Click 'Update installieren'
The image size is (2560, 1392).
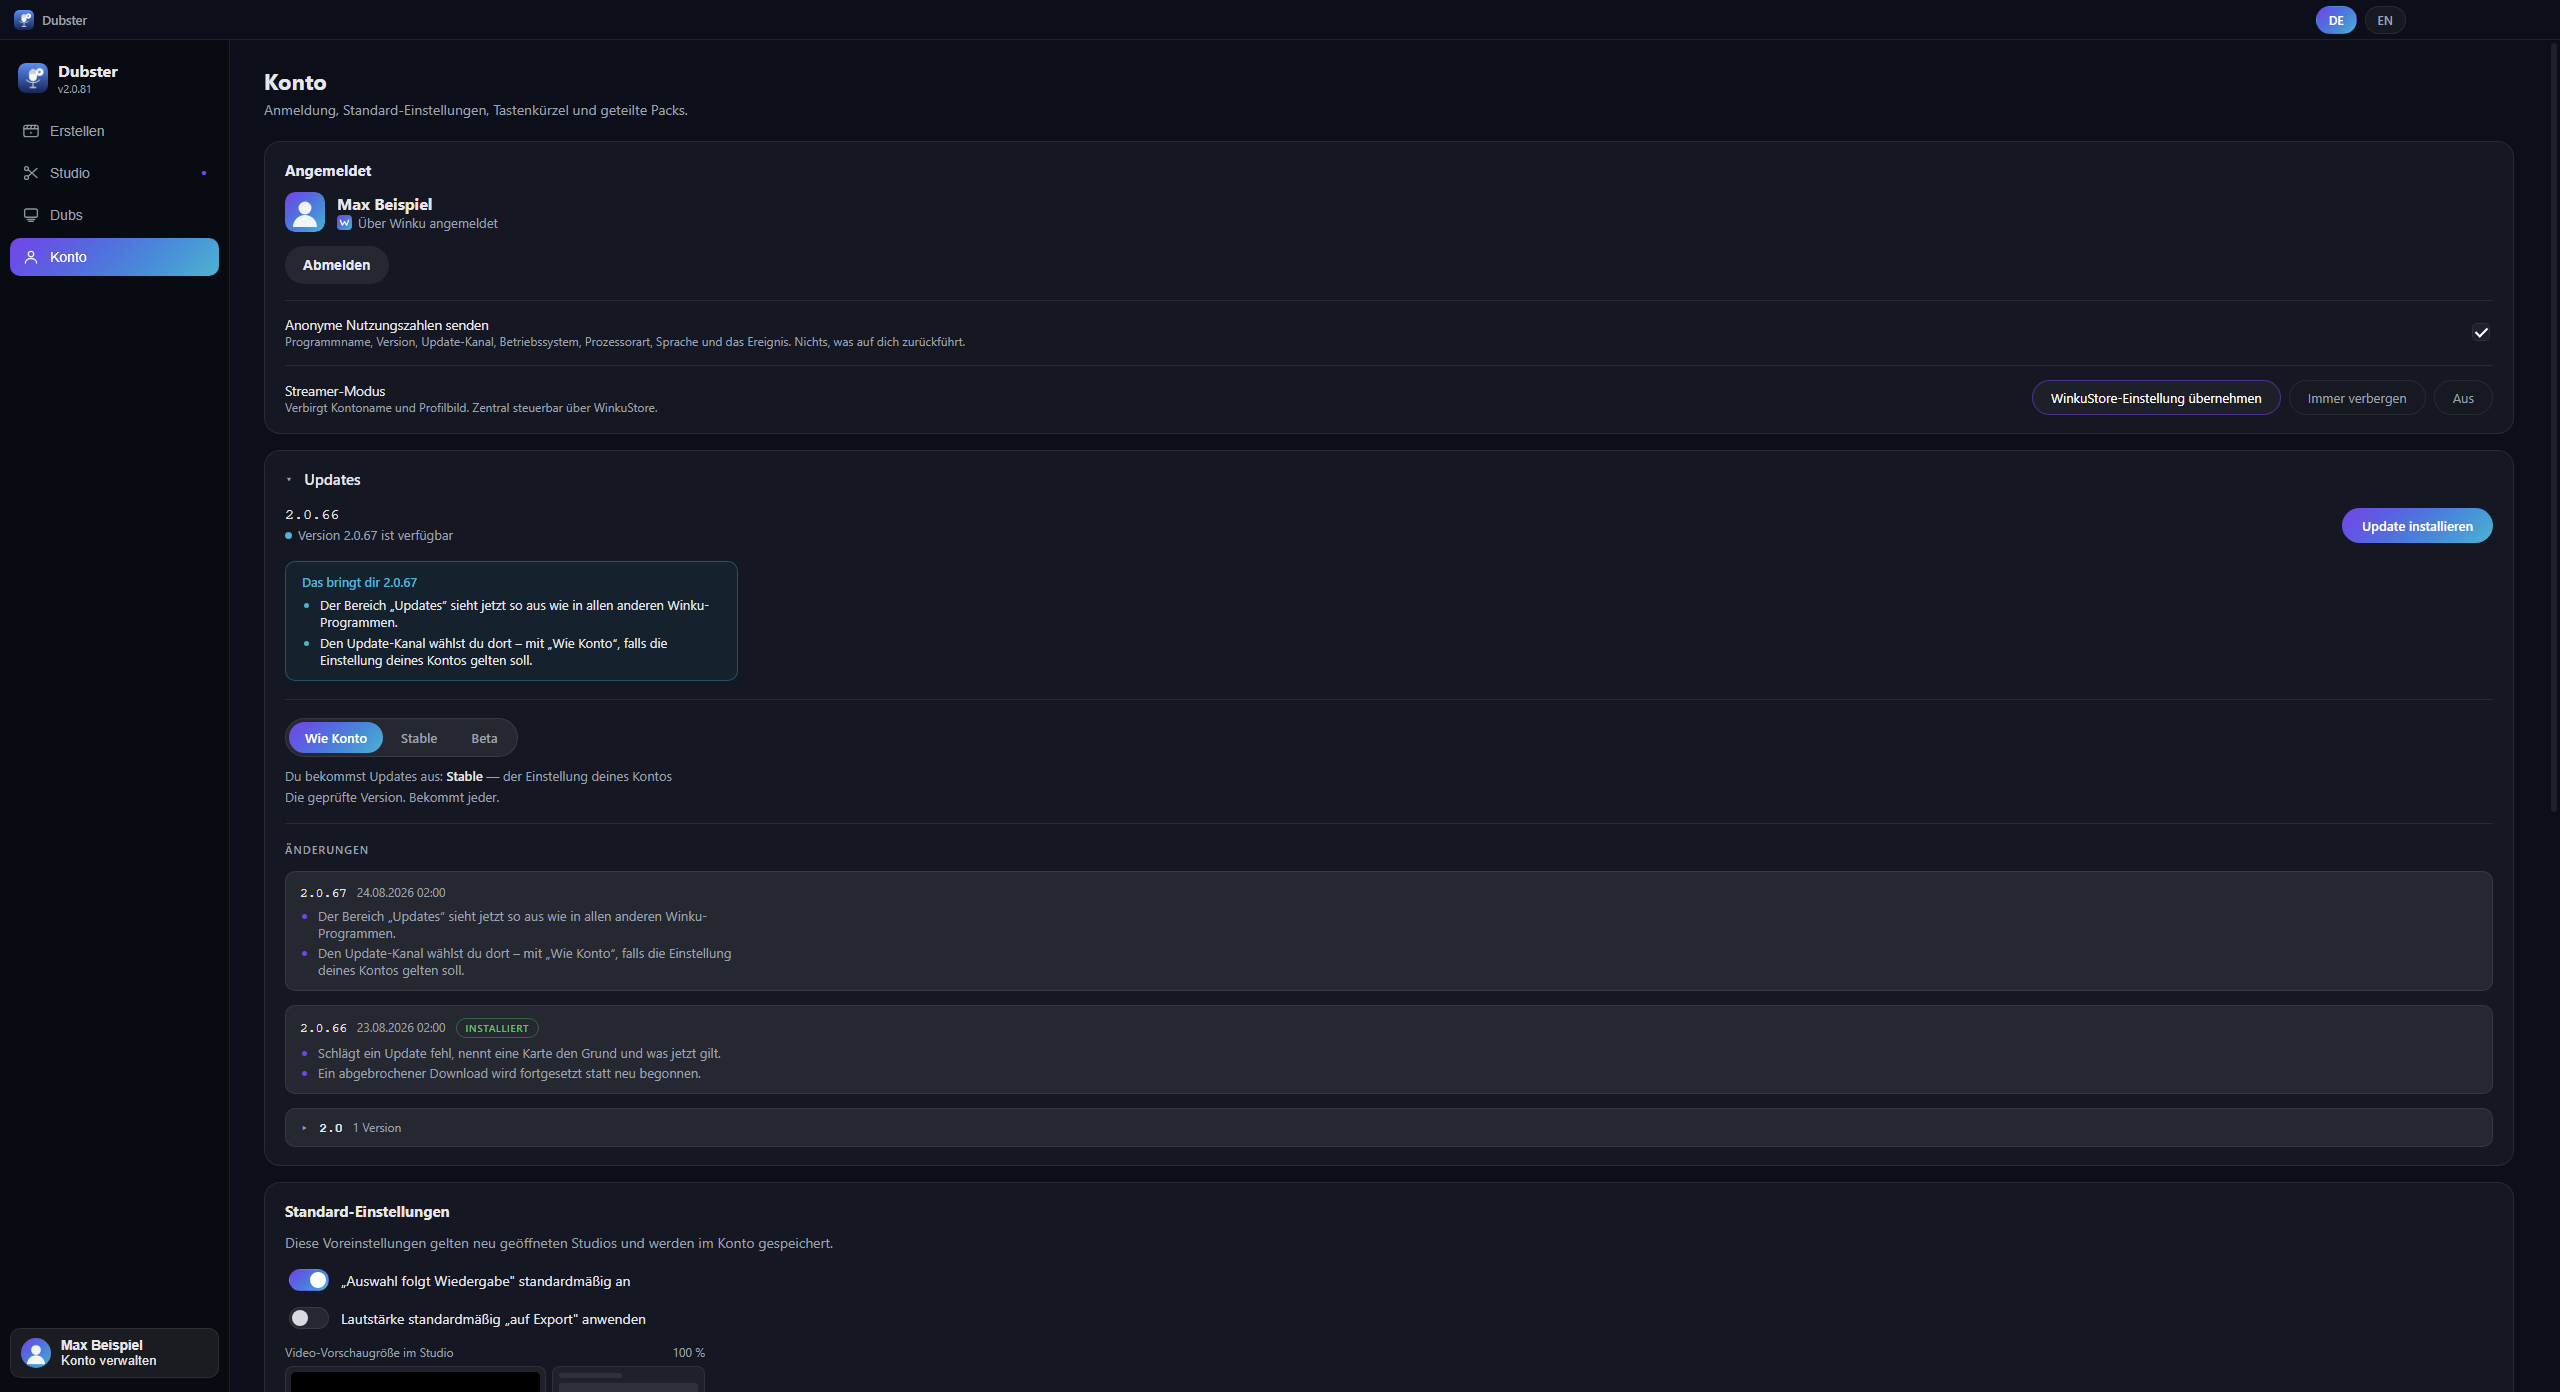click(2417, 526)
